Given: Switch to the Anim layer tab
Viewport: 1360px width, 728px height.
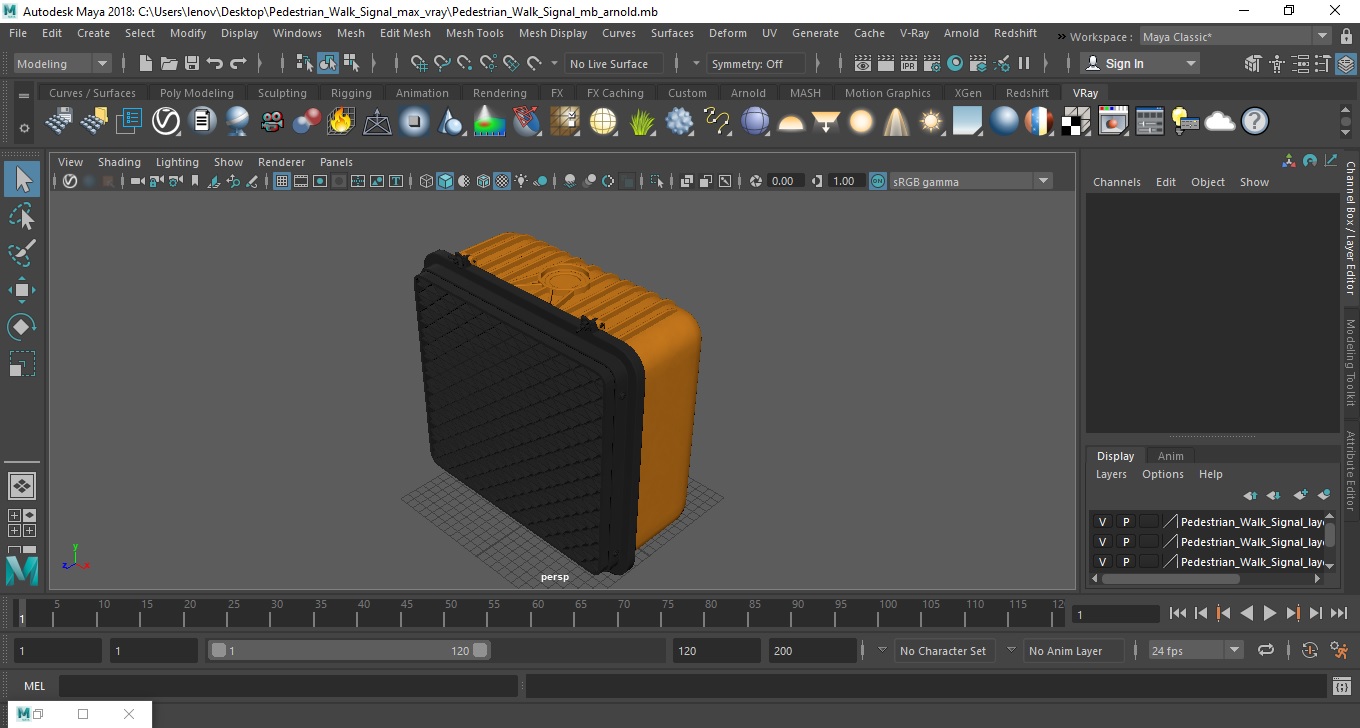Looking at the screenshot, I should 1170,456.
